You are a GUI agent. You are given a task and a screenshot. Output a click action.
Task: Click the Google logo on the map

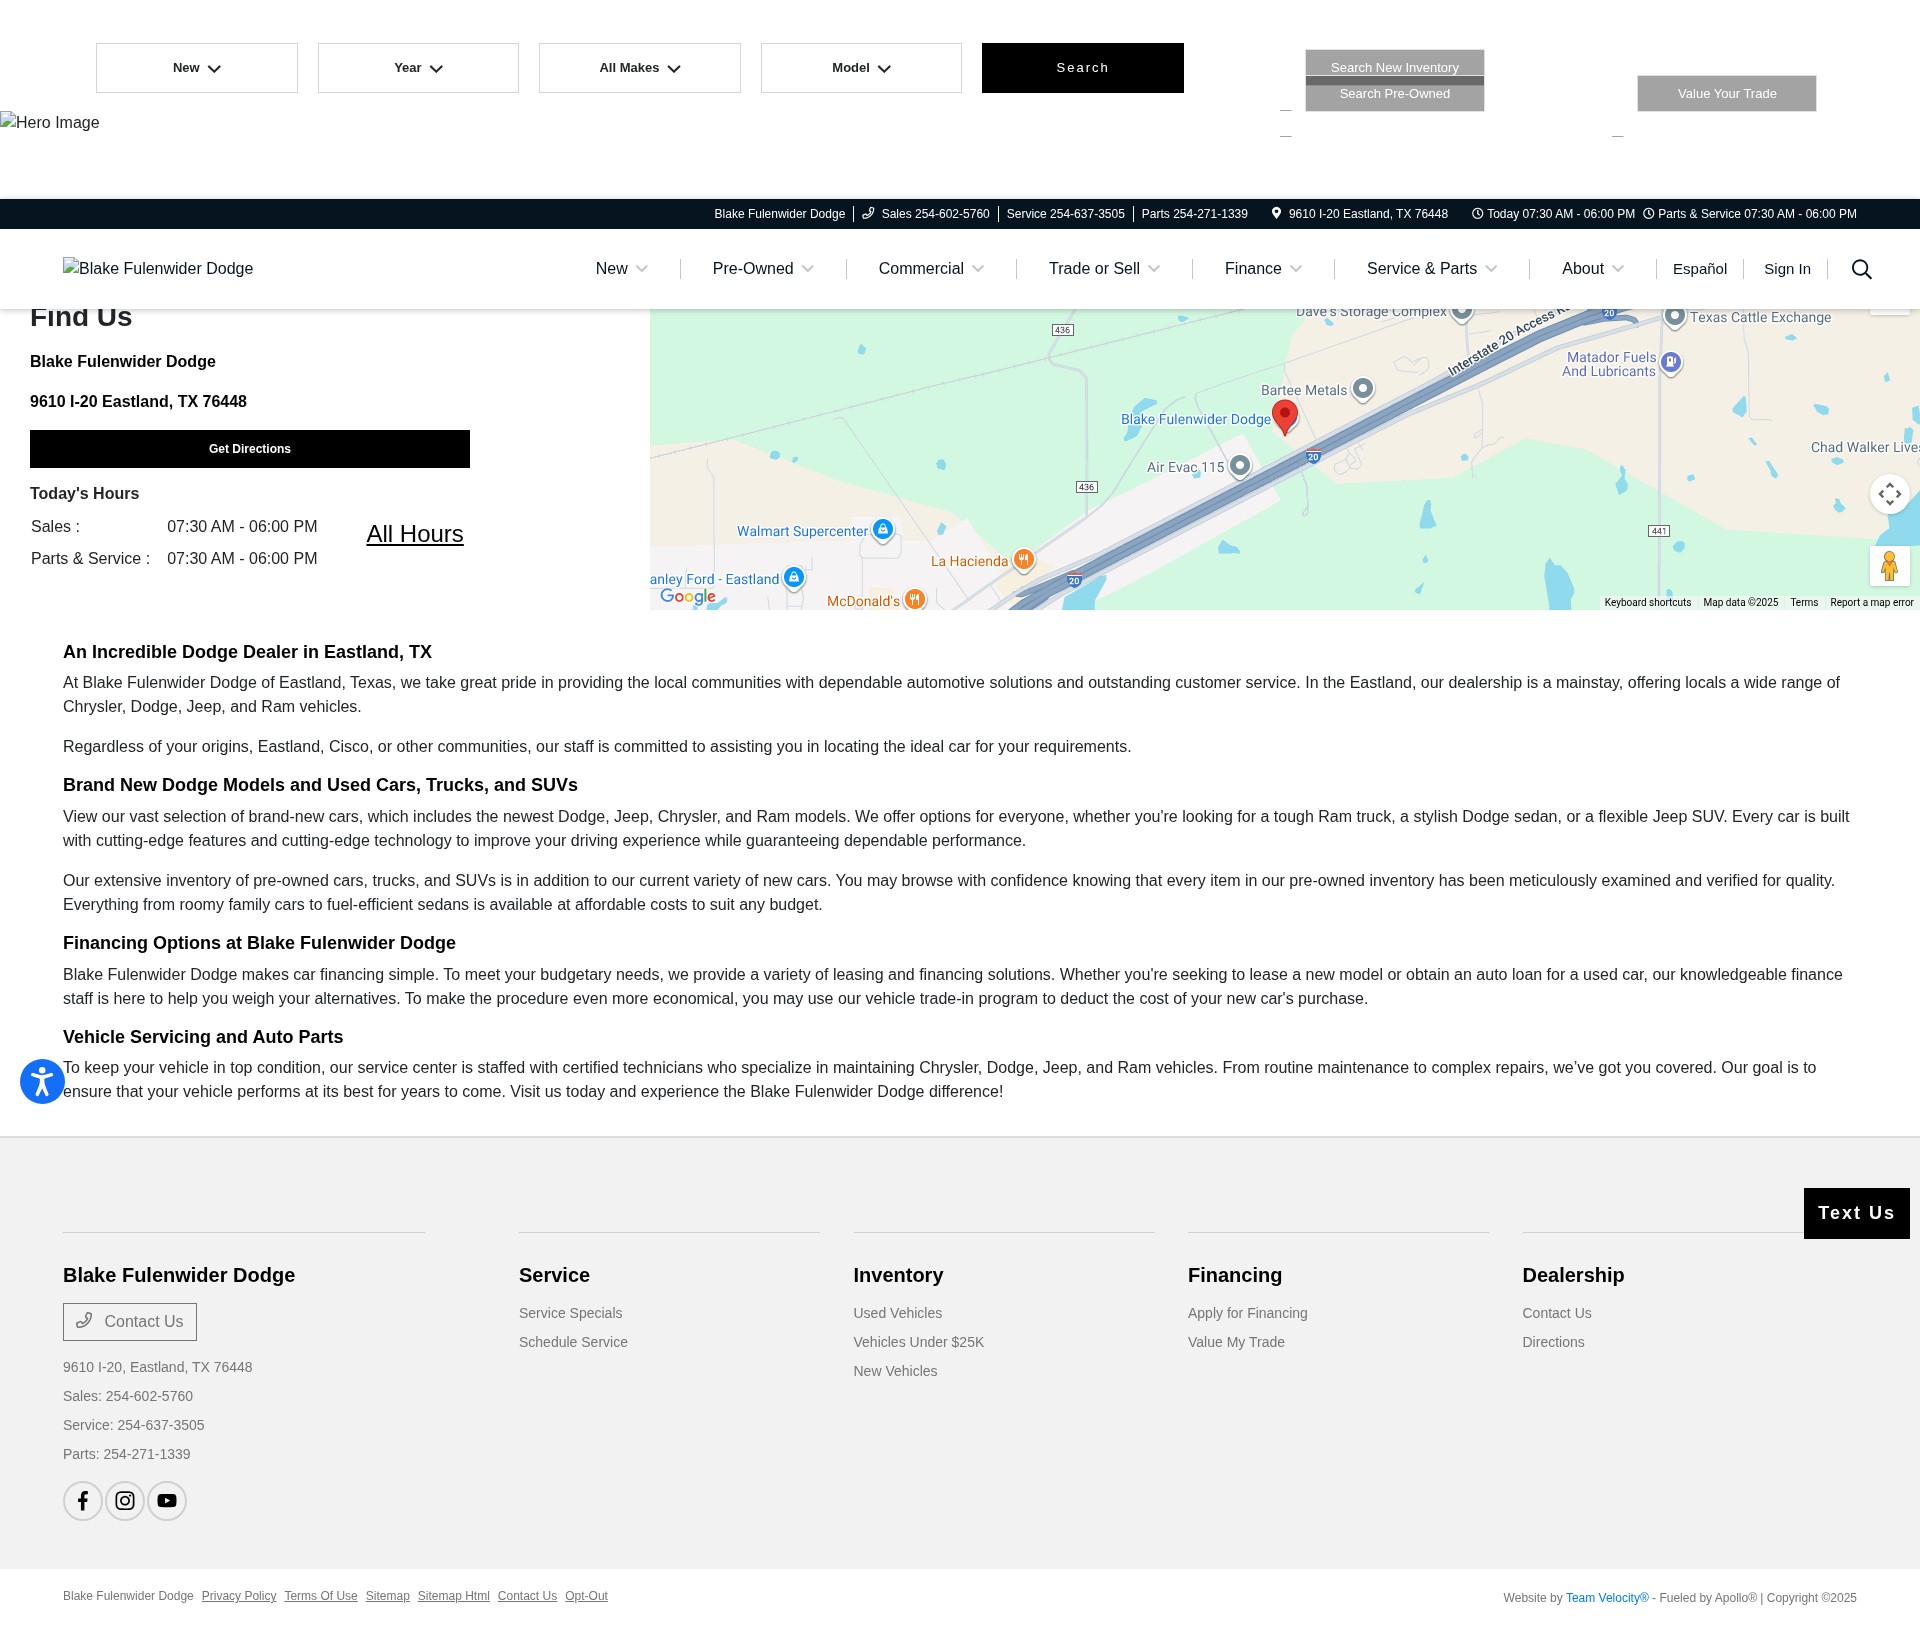pyautogui.click(x=688, y=597)
